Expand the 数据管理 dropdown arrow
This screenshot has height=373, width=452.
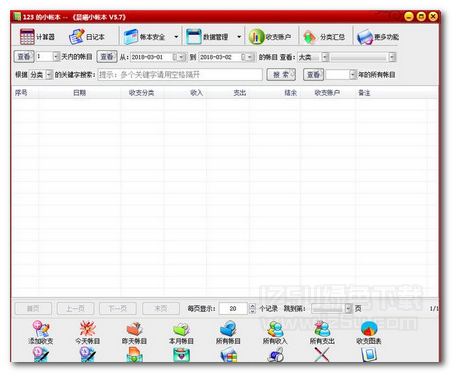tap(239, 37)
